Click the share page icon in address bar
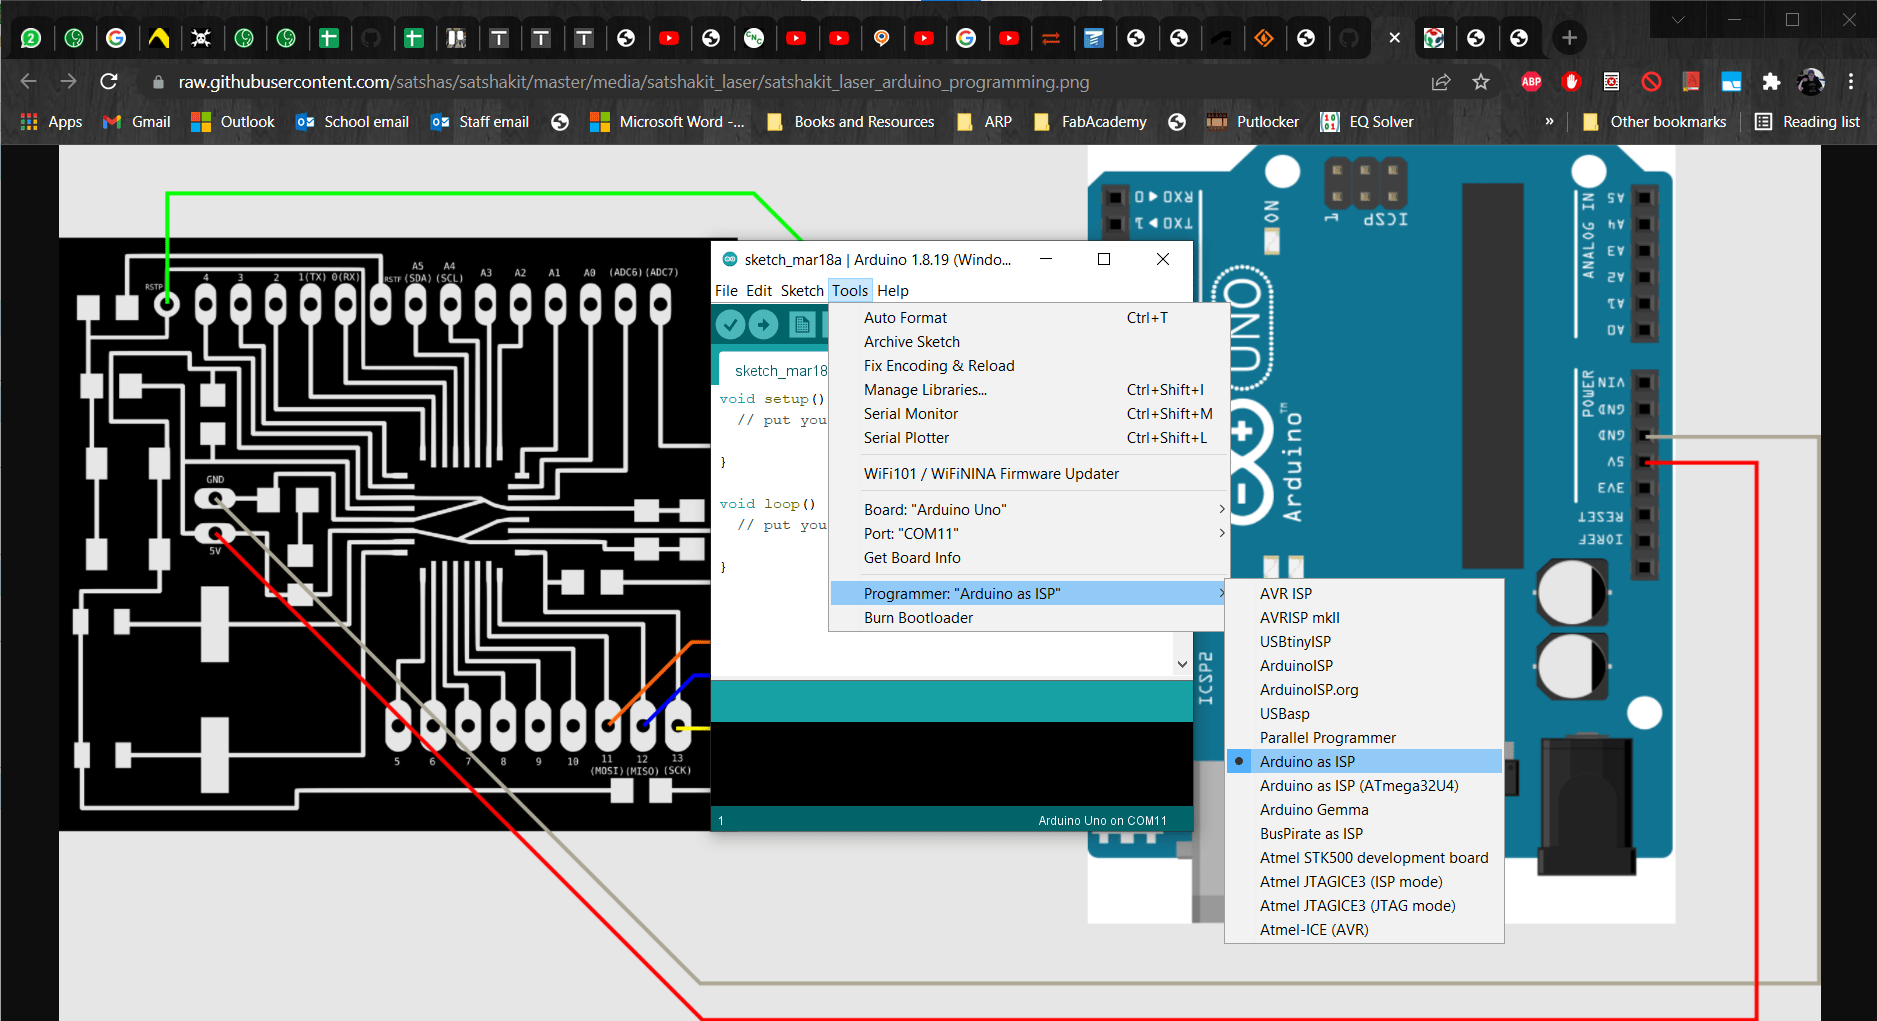The height and width of the screenshot is (1021, 1877). coord(1441,82)
